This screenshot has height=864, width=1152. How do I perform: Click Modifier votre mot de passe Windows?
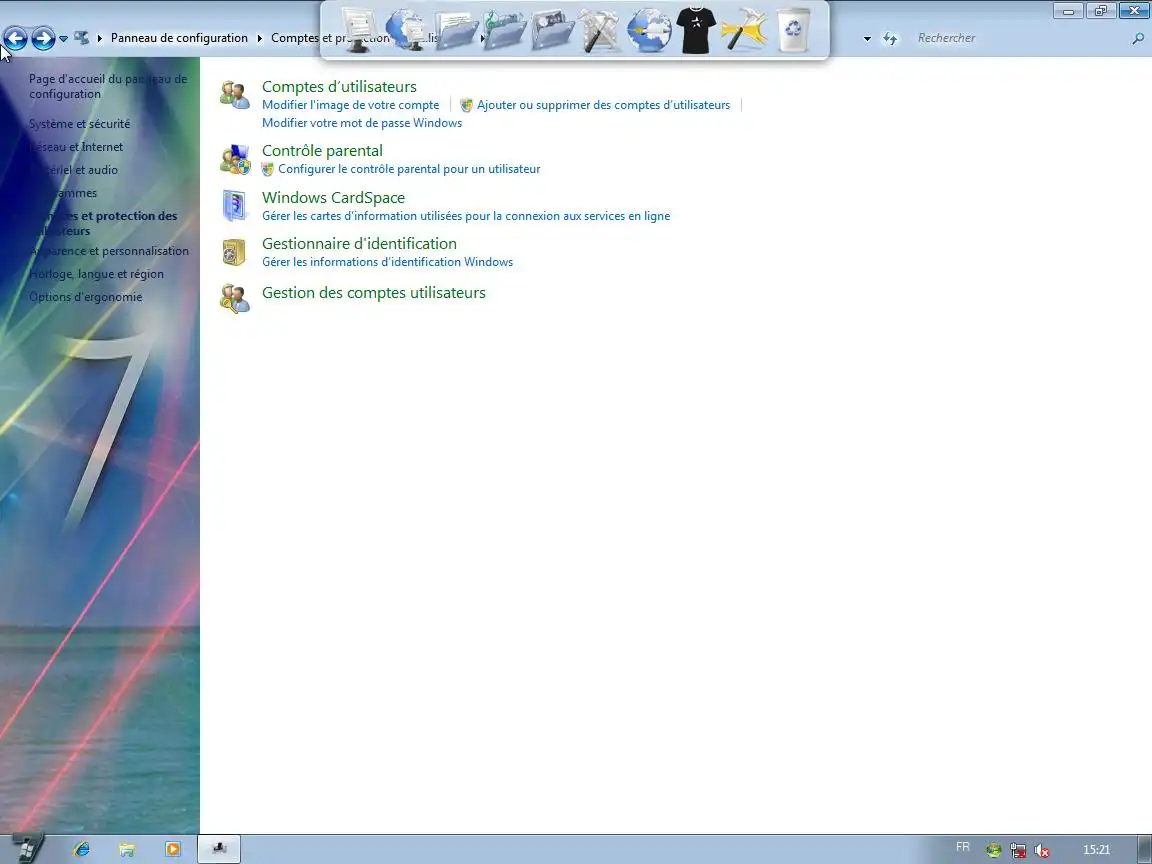click(x=362, y=123)
